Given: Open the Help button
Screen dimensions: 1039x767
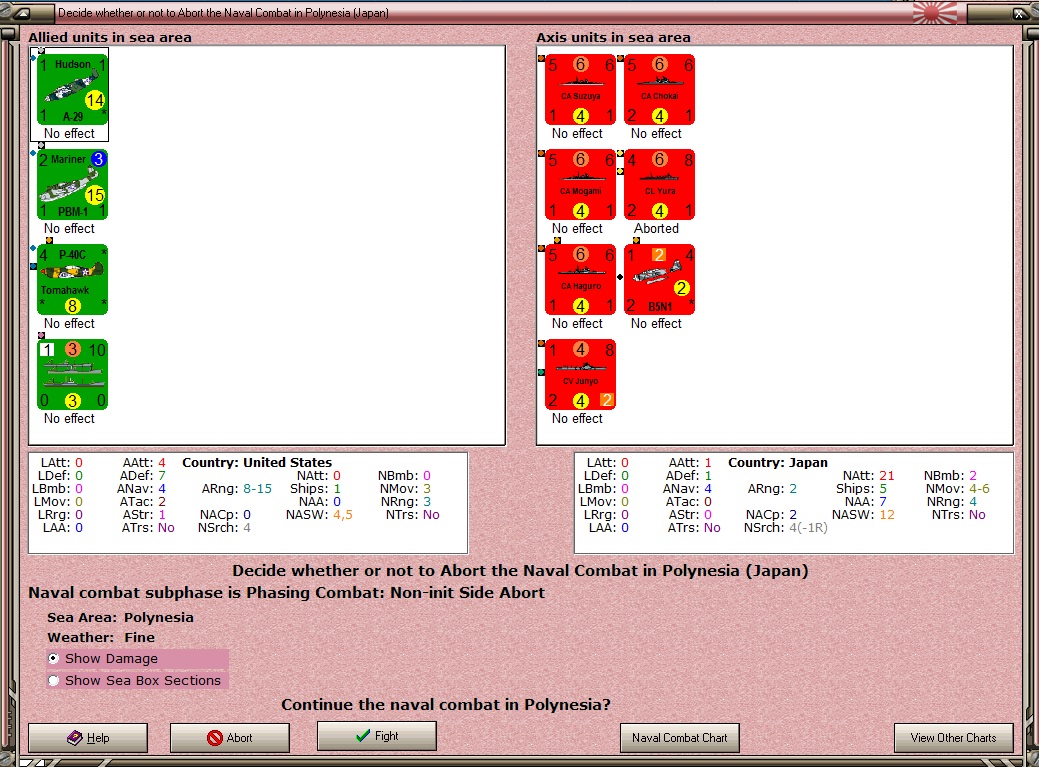Looking at the screenshot, I should pos(88,738).
